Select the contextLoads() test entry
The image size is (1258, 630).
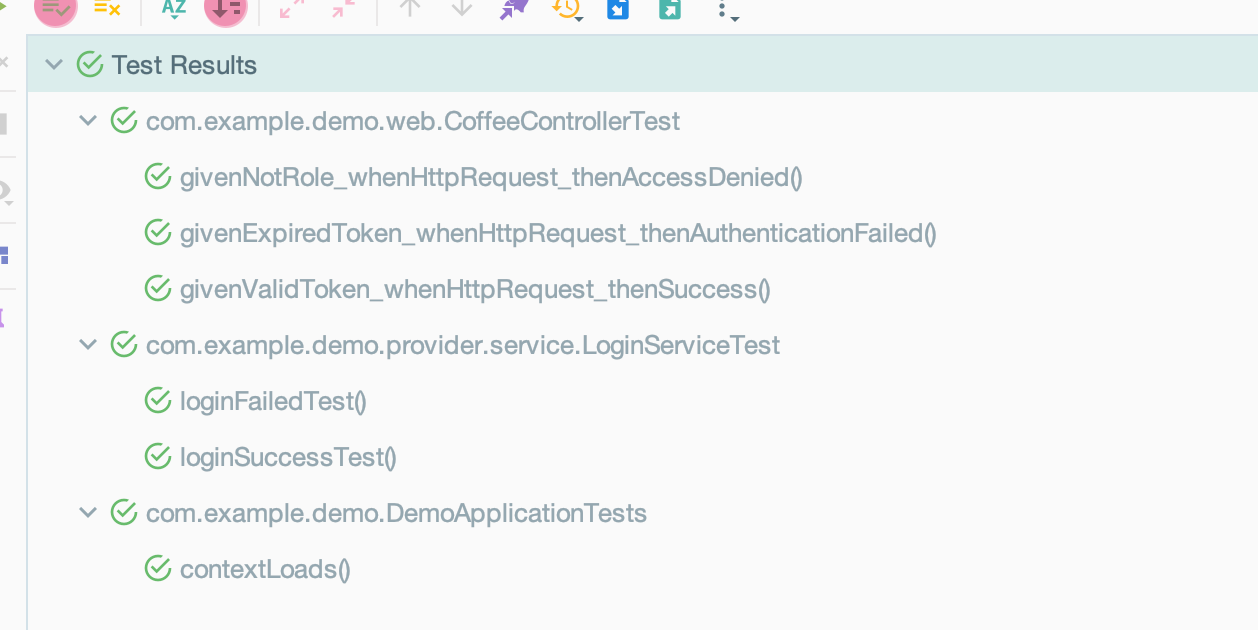coord(265,569)
